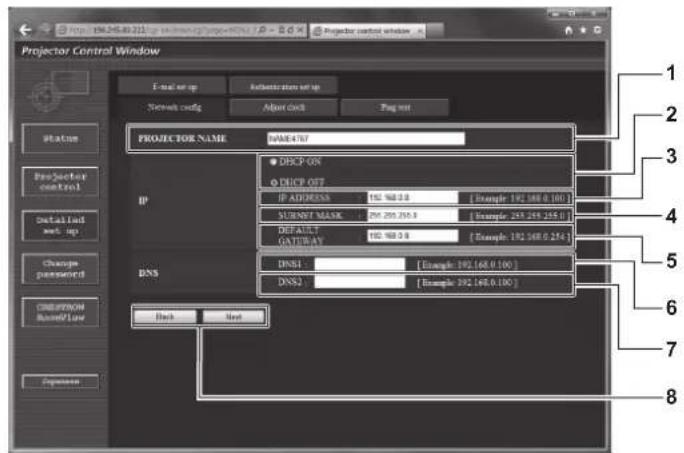Go back with the browser back arrow

[25, 30]
